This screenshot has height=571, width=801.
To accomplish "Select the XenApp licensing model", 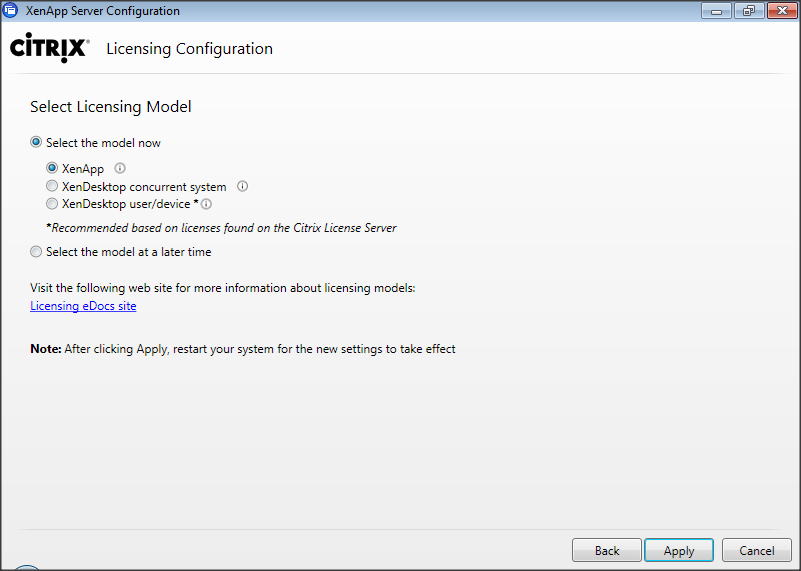I will (53, 169).
